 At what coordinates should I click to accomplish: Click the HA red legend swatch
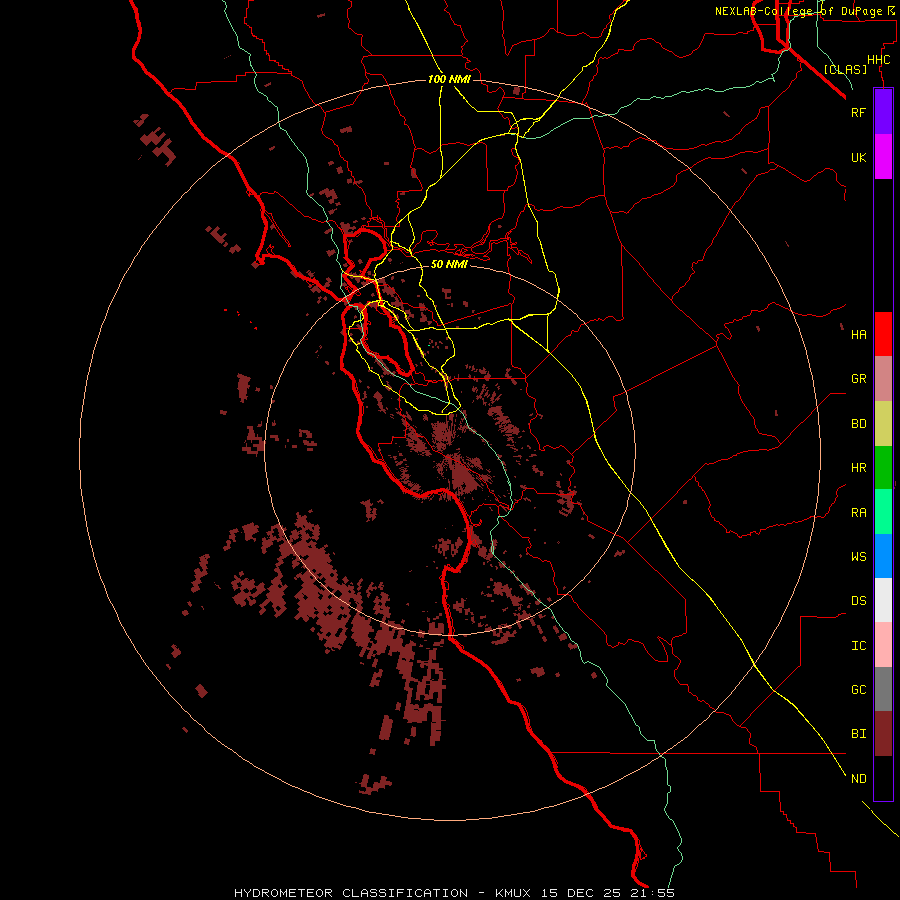click(x=883, y=334)
